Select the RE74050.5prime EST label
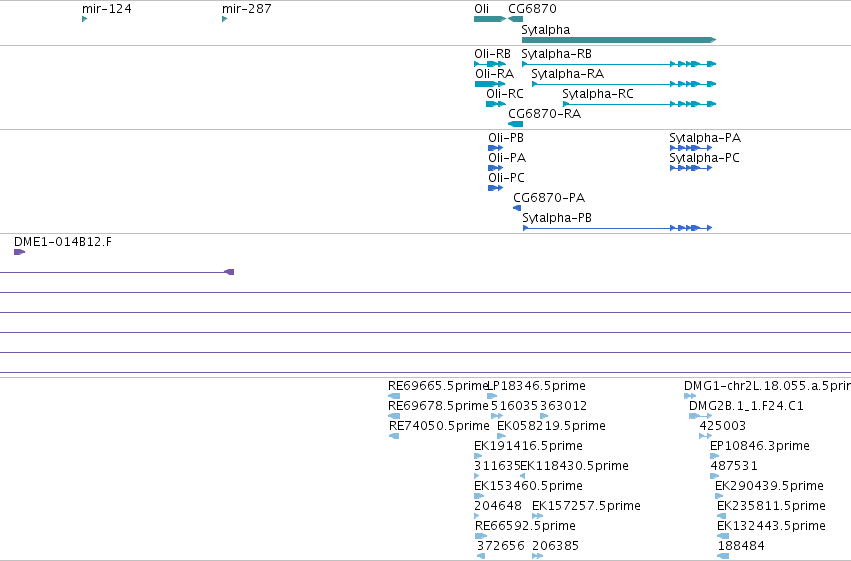Screen dimensions: 851x561 click(439, 426)
